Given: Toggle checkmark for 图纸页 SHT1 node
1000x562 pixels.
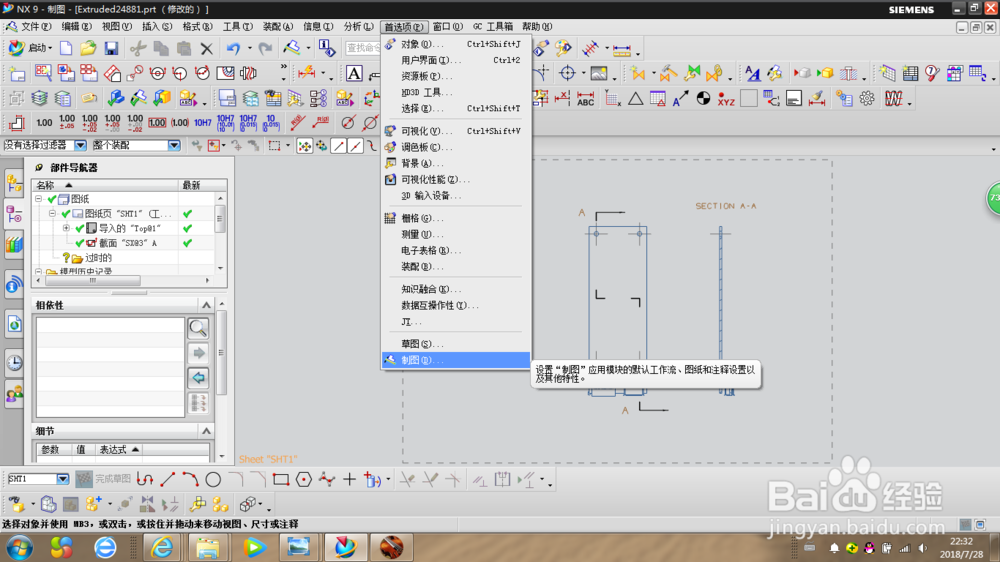Looking at the screenshot, I should (66, 214).
